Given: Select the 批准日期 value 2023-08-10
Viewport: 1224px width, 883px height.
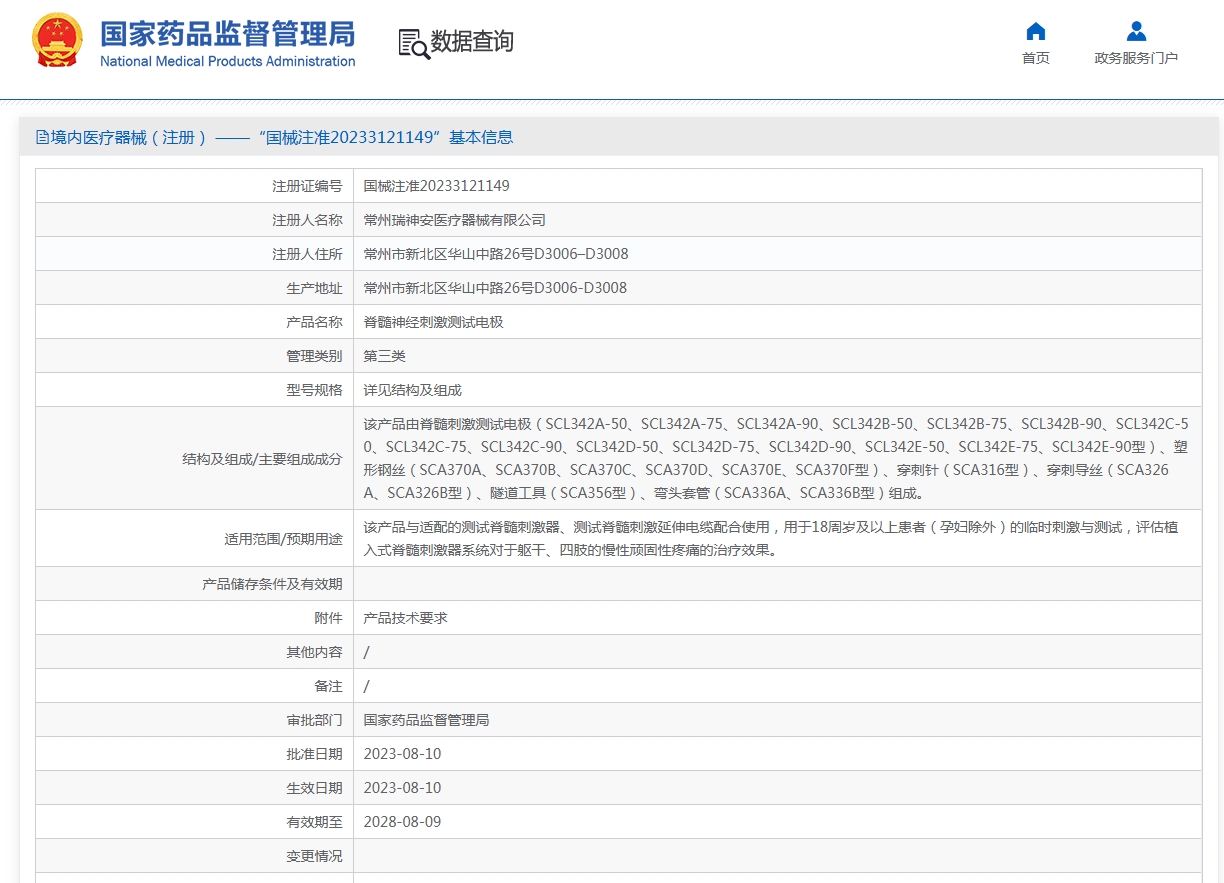Looking at the screenshot, I should pos(402,754).
